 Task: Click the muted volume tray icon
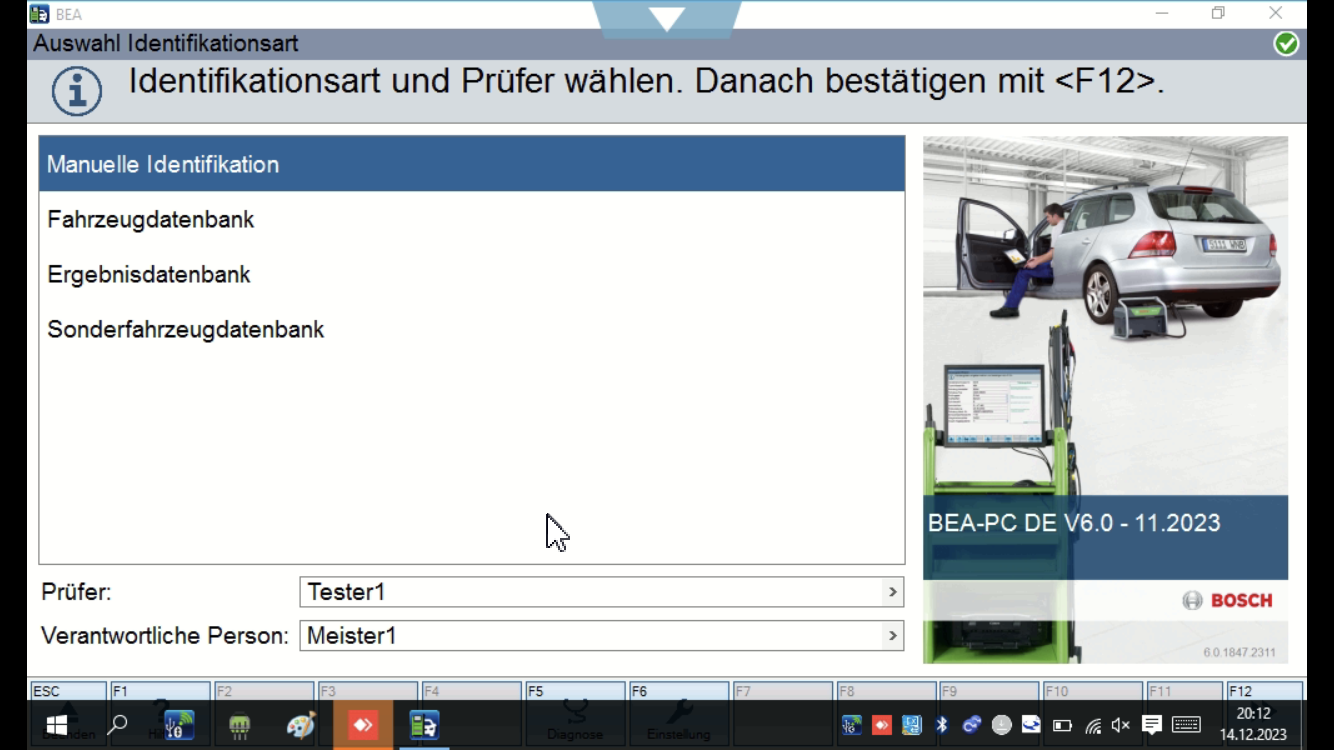click(x=1121, y=725)
